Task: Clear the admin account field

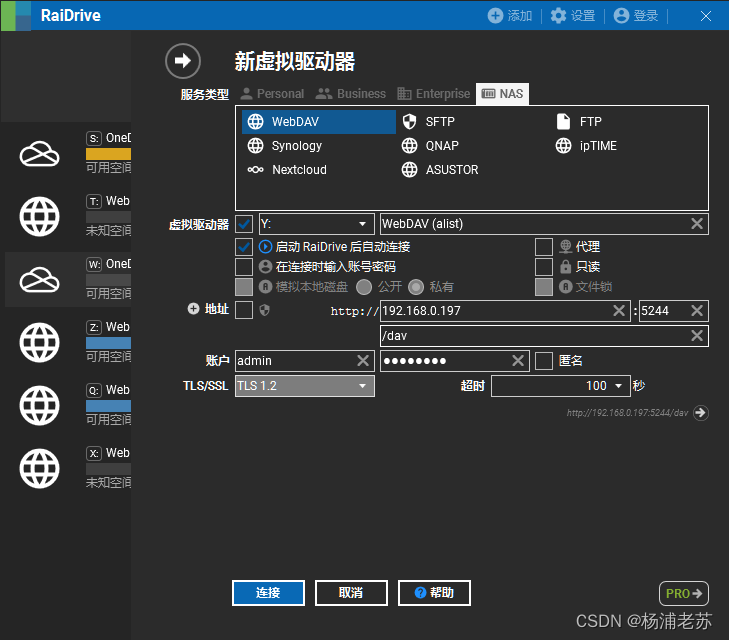Action: pos(363,361)
